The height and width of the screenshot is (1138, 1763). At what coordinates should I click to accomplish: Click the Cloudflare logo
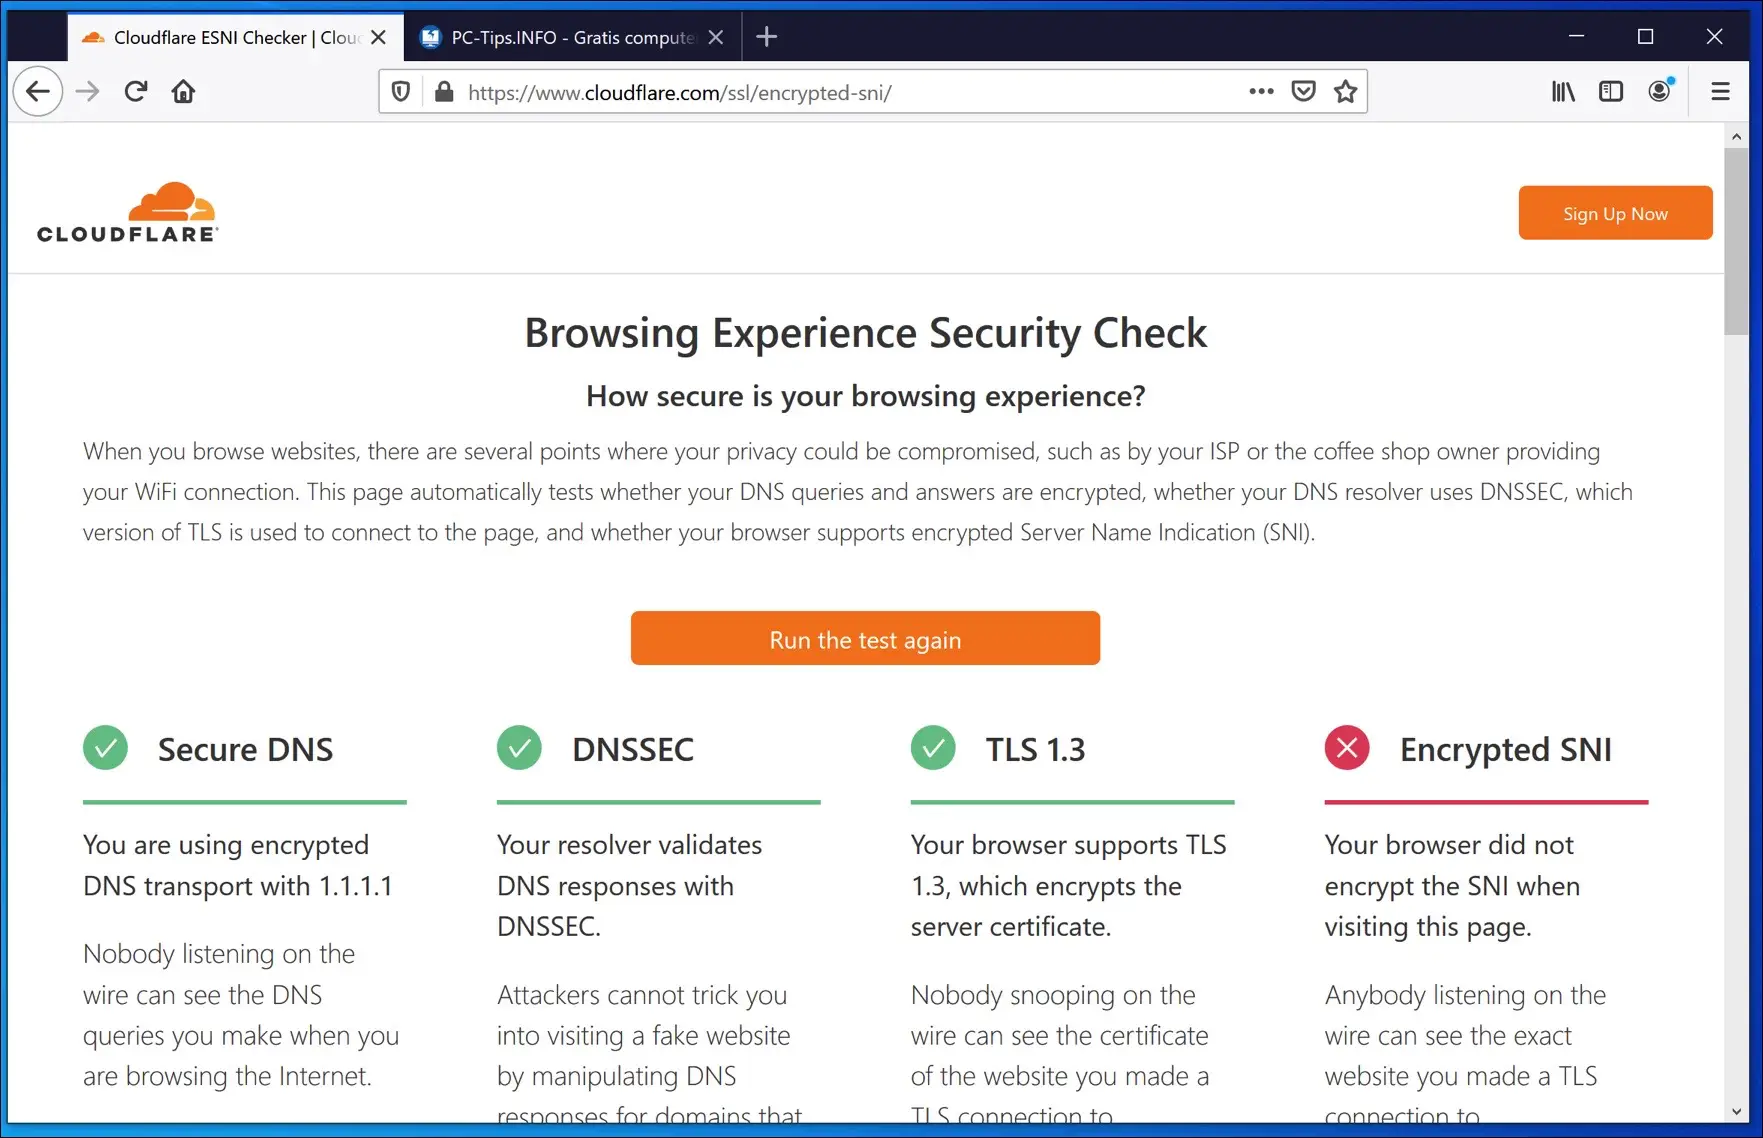[x=127, y=212]
